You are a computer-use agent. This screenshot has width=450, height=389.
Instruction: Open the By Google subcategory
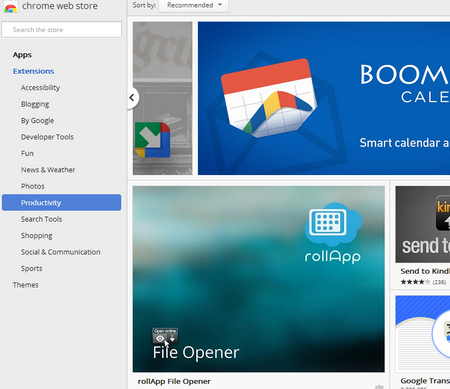pyautogui.click(x=37, y=120)
